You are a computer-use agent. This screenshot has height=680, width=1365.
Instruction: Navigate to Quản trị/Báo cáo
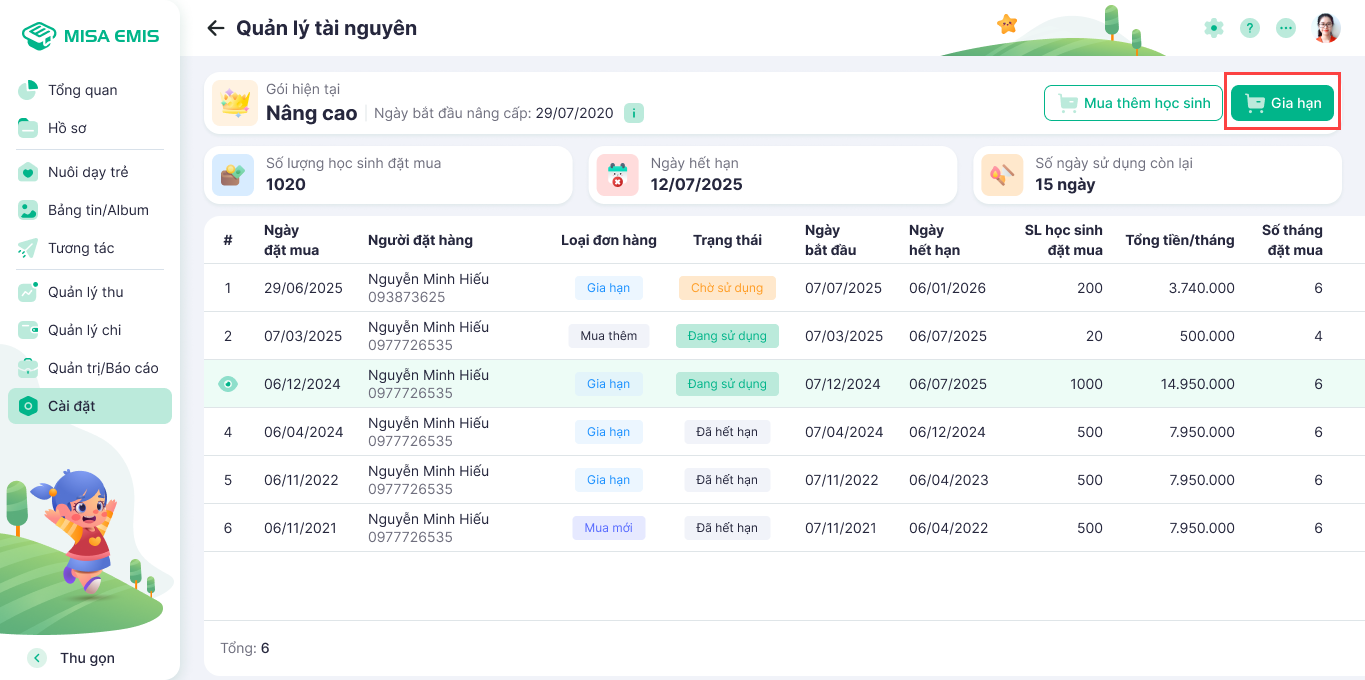click(103, 368)
